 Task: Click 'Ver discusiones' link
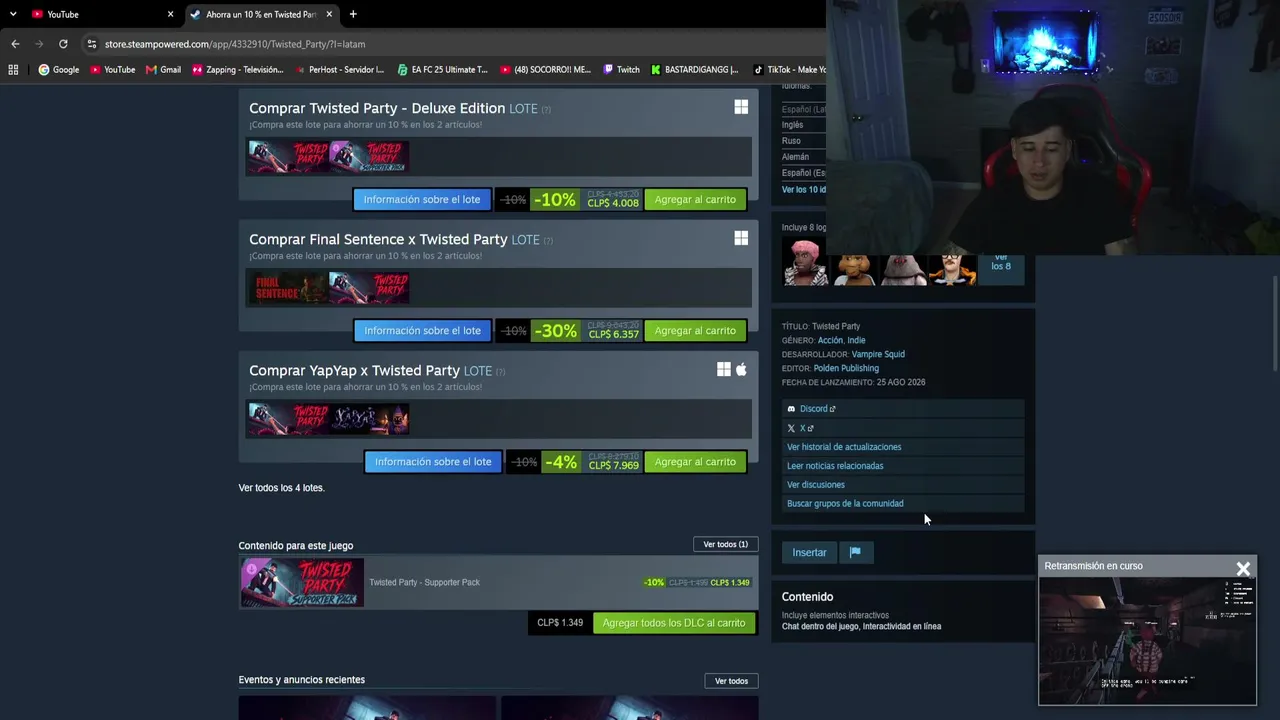[816, 485]
